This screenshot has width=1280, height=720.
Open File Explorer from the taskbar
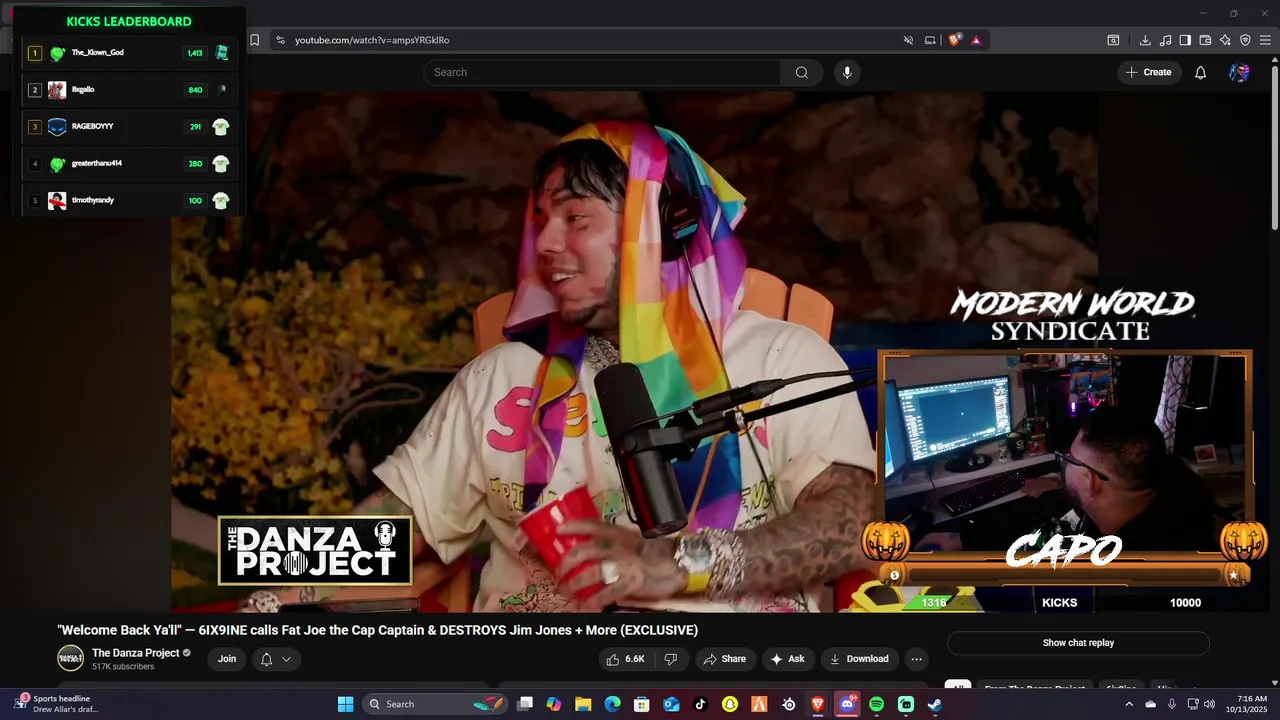(583, 704)
